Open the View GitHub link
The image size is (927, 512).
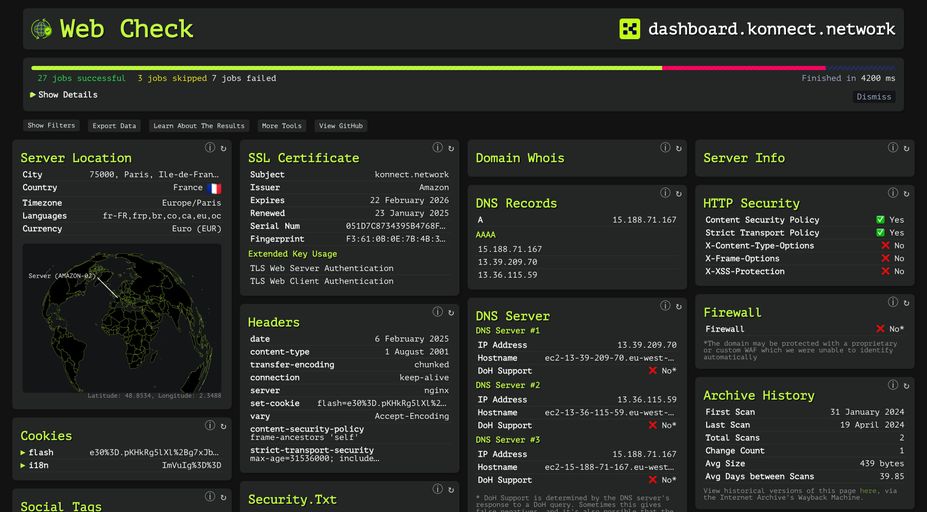341,126
